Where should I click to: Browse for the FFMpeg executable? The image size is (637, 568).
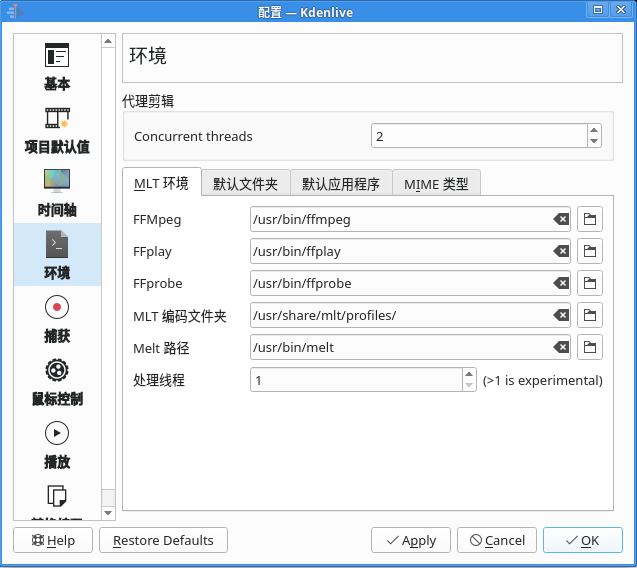coord(590,219)
